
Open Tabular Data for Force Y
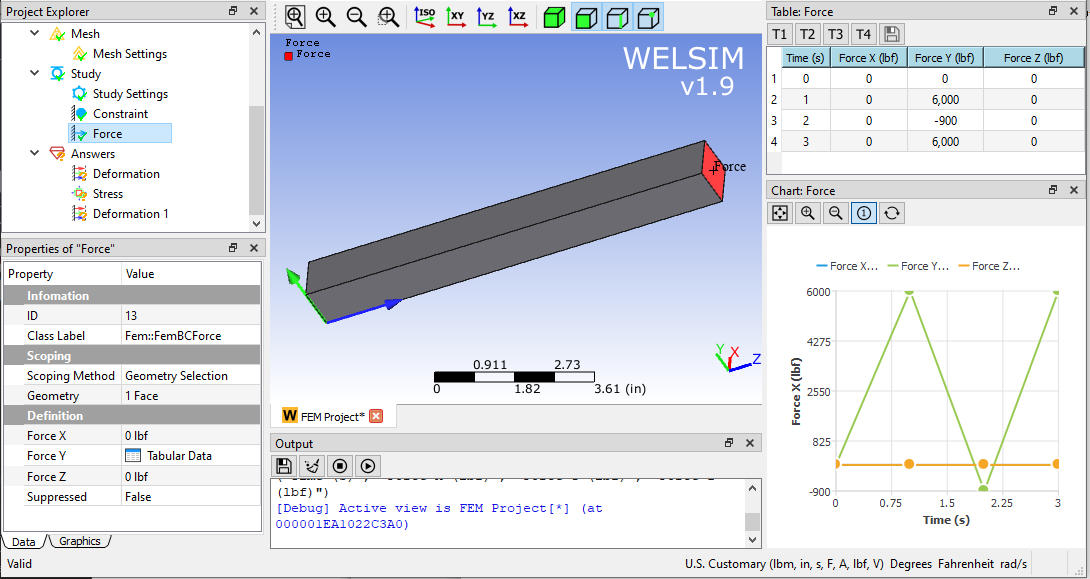(x=191, y=456)
